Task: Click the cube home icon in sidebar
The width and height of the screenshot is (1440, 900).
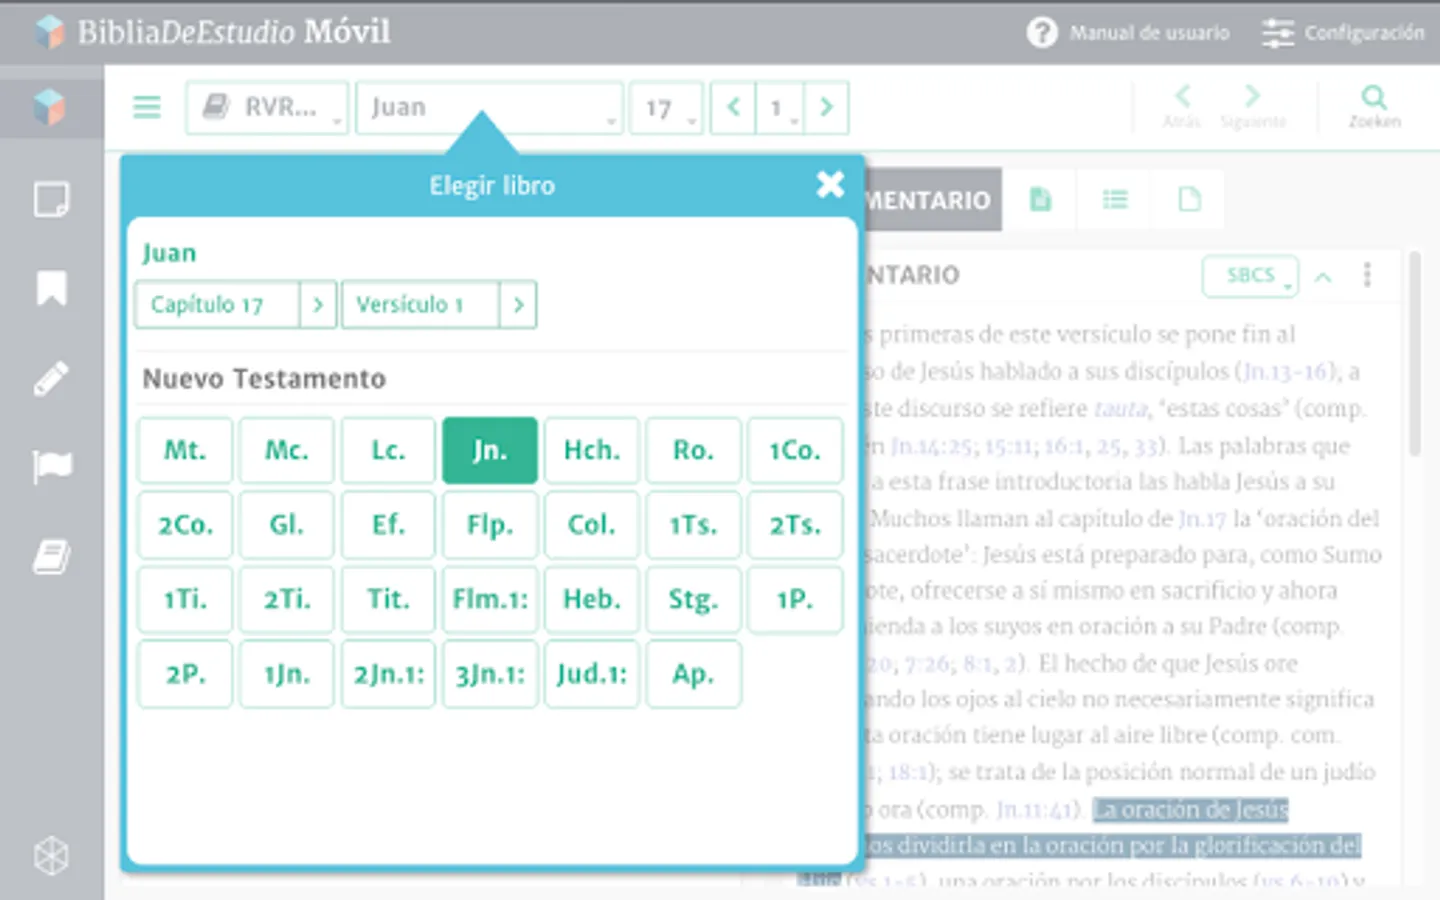Action: 50,106
